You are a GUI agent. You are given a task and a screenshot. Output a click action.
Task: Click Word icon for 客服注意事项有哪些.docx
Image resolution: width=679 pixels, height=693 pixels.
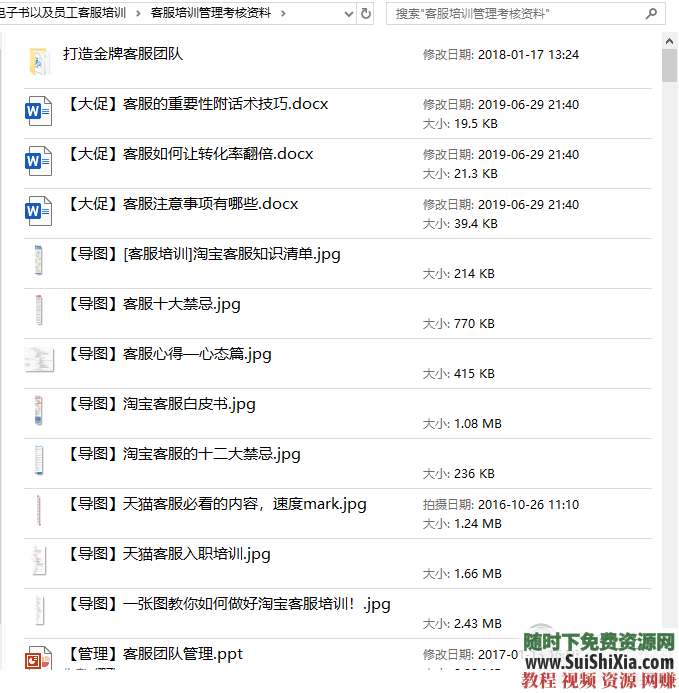(x=38, y=211)
